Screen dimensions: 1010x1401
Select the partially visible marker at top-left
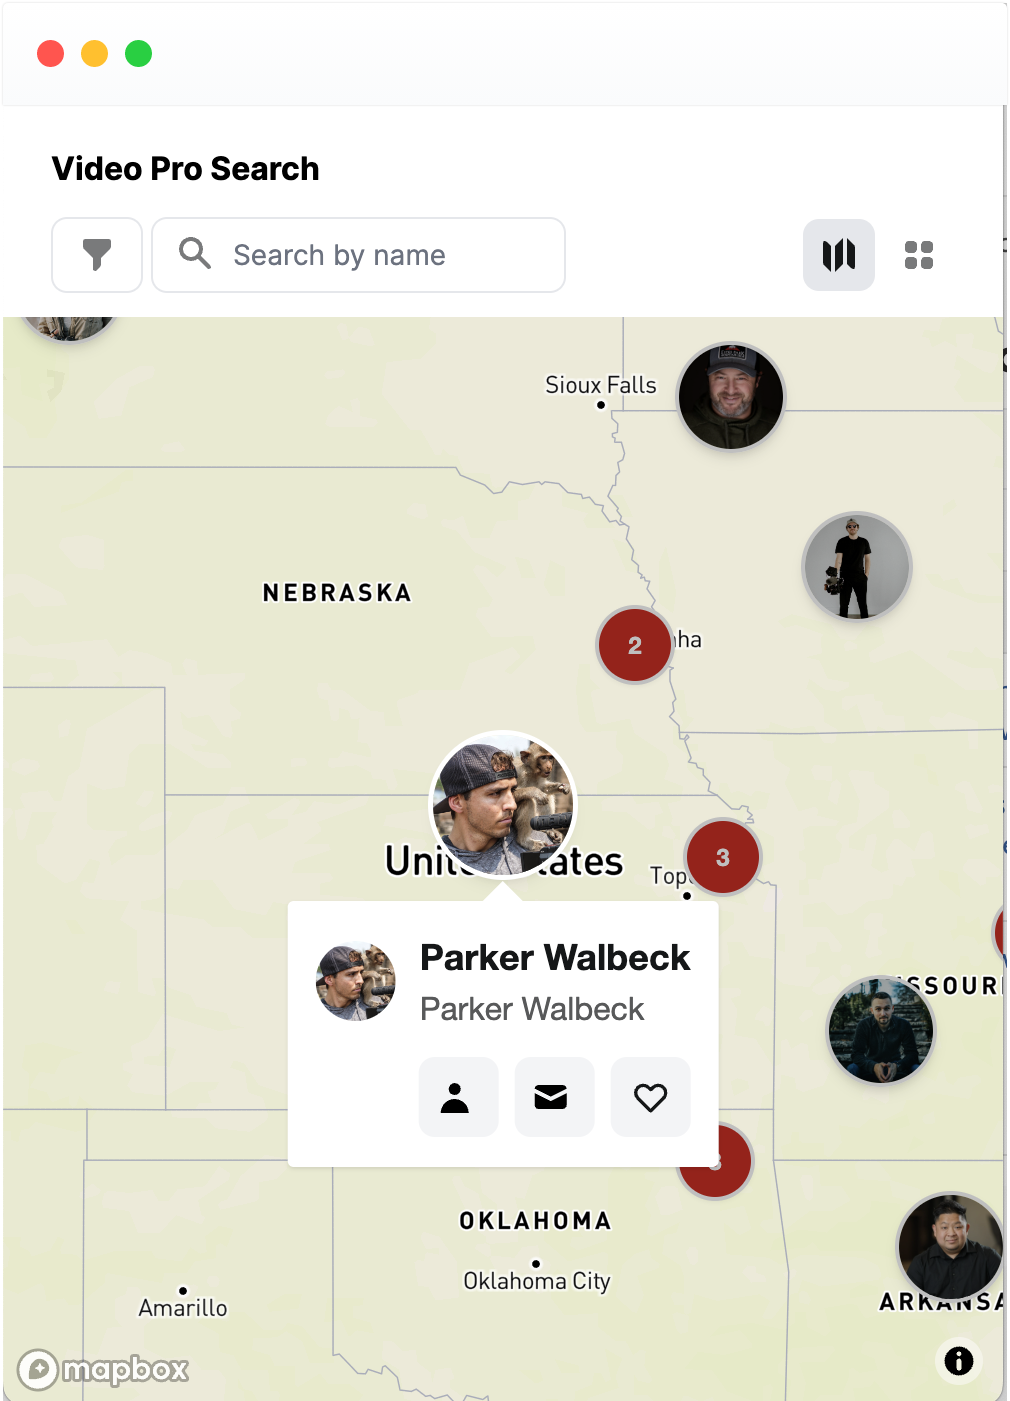point(68,325)
